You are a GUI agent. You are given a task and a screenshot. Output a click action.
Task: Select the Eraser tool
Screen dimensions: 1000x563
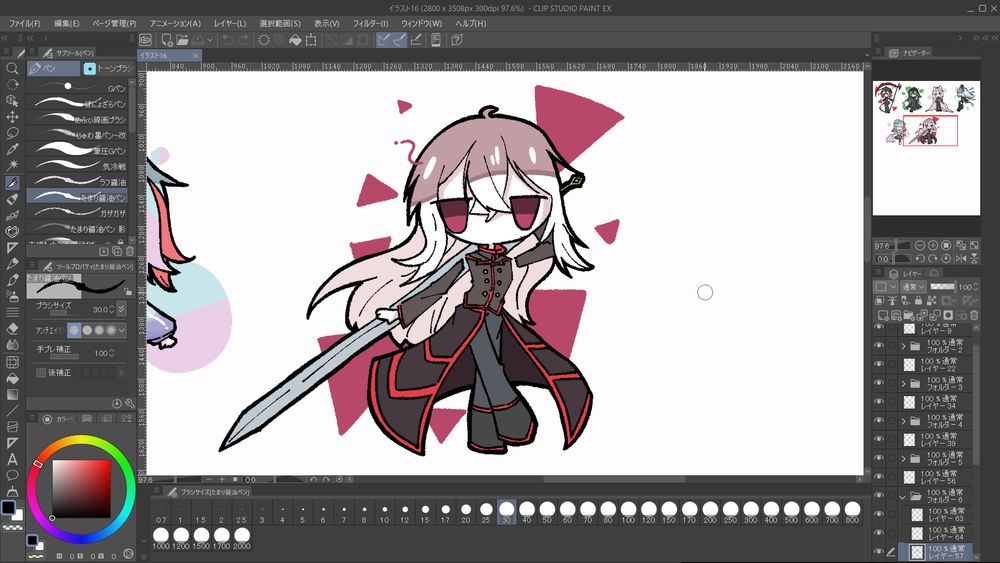(11, 328)
